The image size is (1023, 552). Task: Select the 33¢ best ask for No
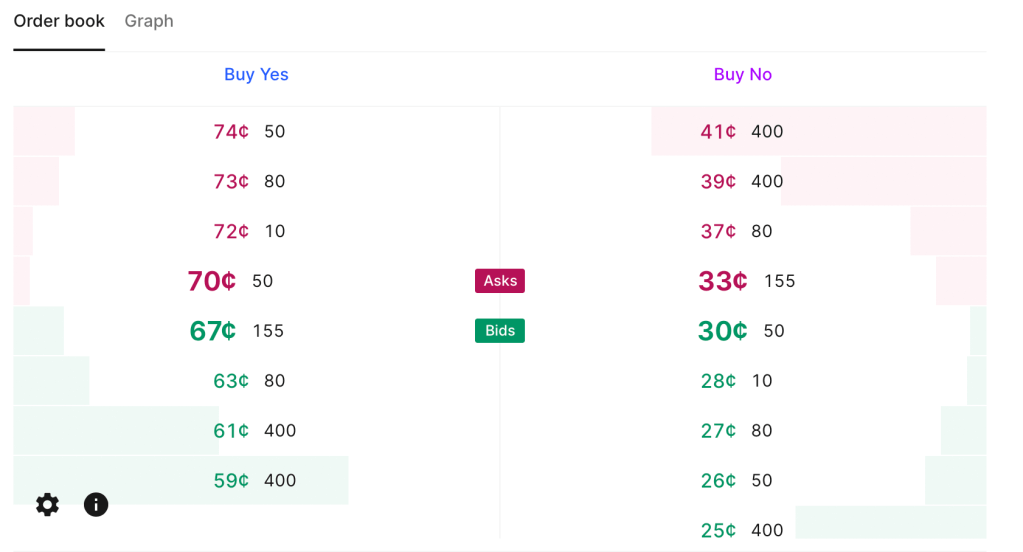(723, 281)
